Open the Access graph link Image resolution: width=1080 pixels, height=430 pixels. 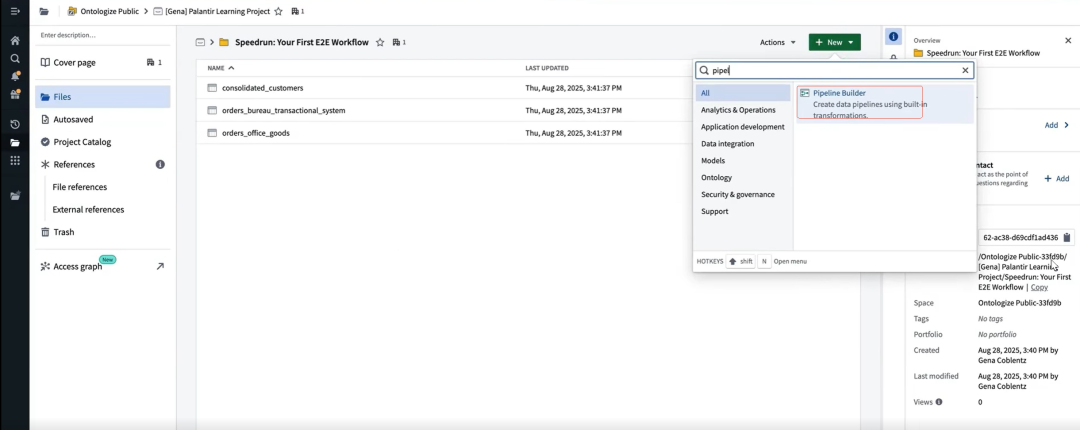(x=102, y=266)
